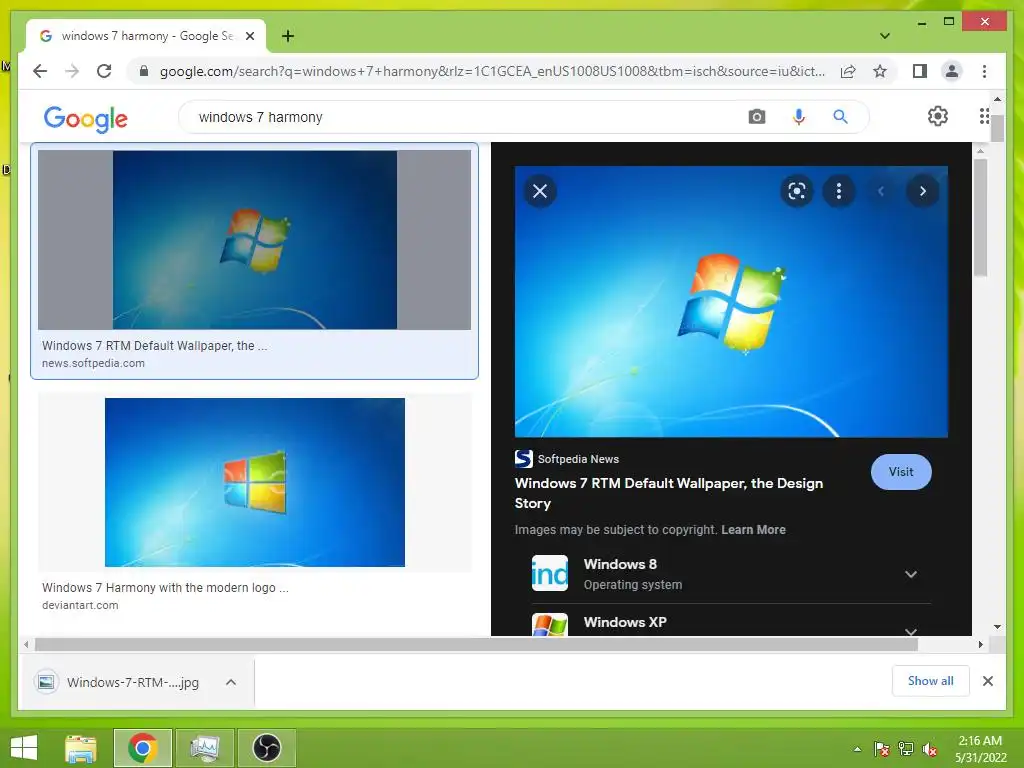
Task: Open the Windows Start button
Action: [x=24, y=748]
